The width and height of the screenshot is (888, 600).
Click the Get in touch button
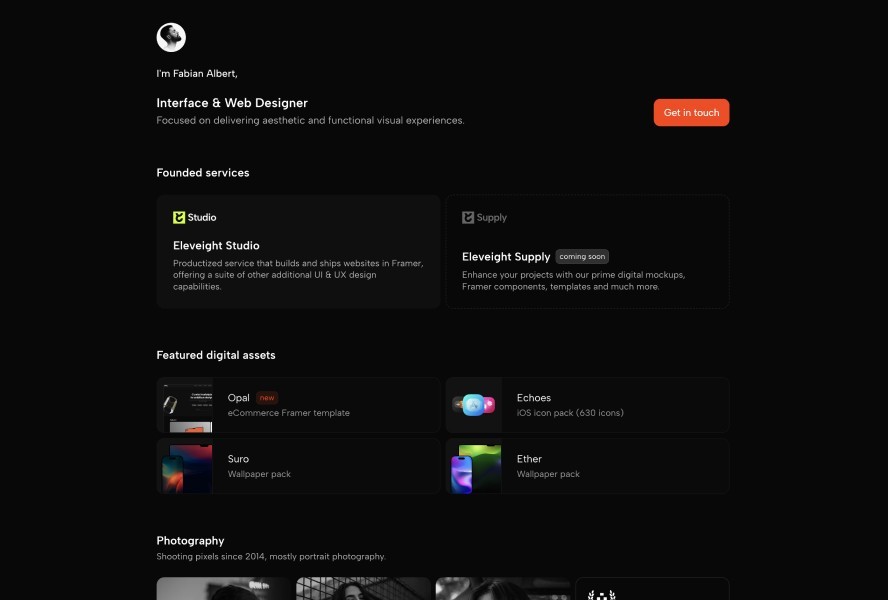[x=691, y=113]
